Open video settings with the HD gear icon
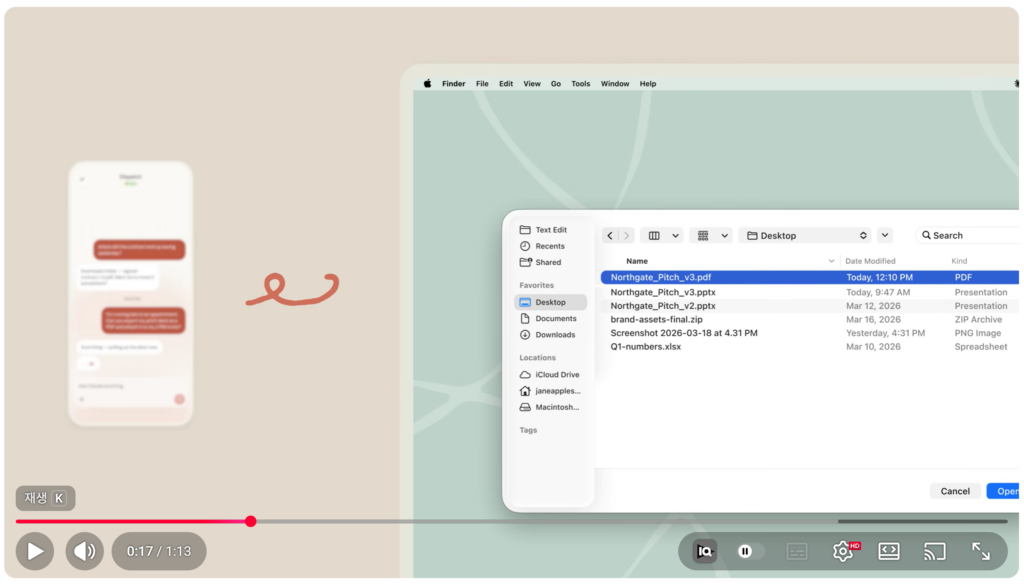This screenshot has width=1024, height=585. point(844,551)
